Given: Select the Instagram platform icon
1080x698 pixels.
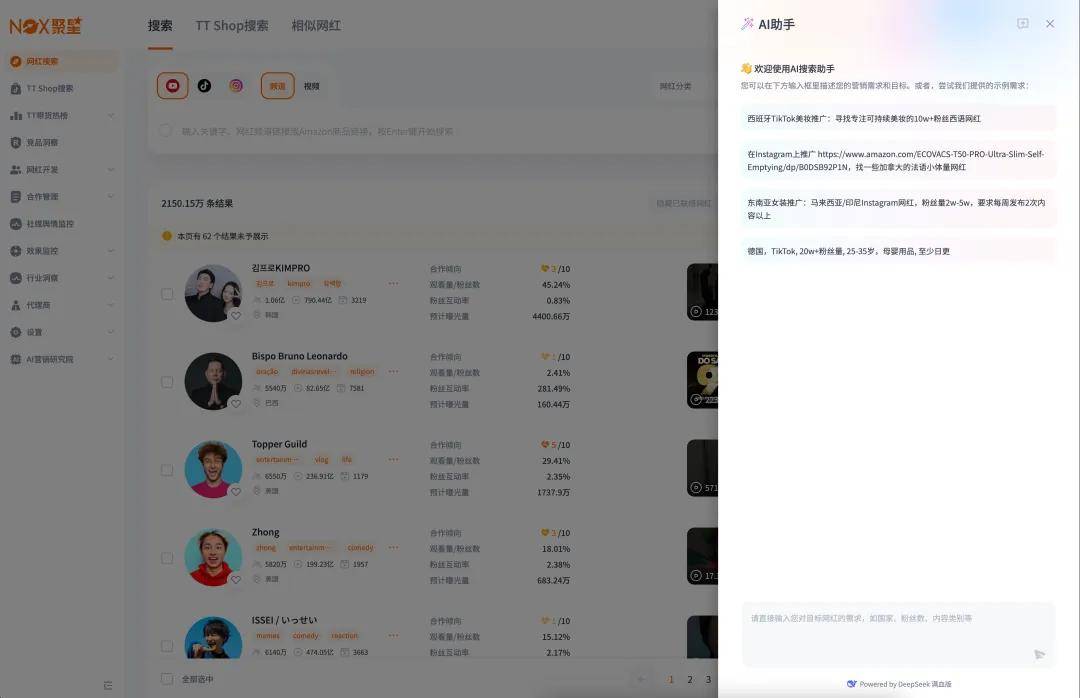Looking at the screenshot, I should (x=236, y=86).
